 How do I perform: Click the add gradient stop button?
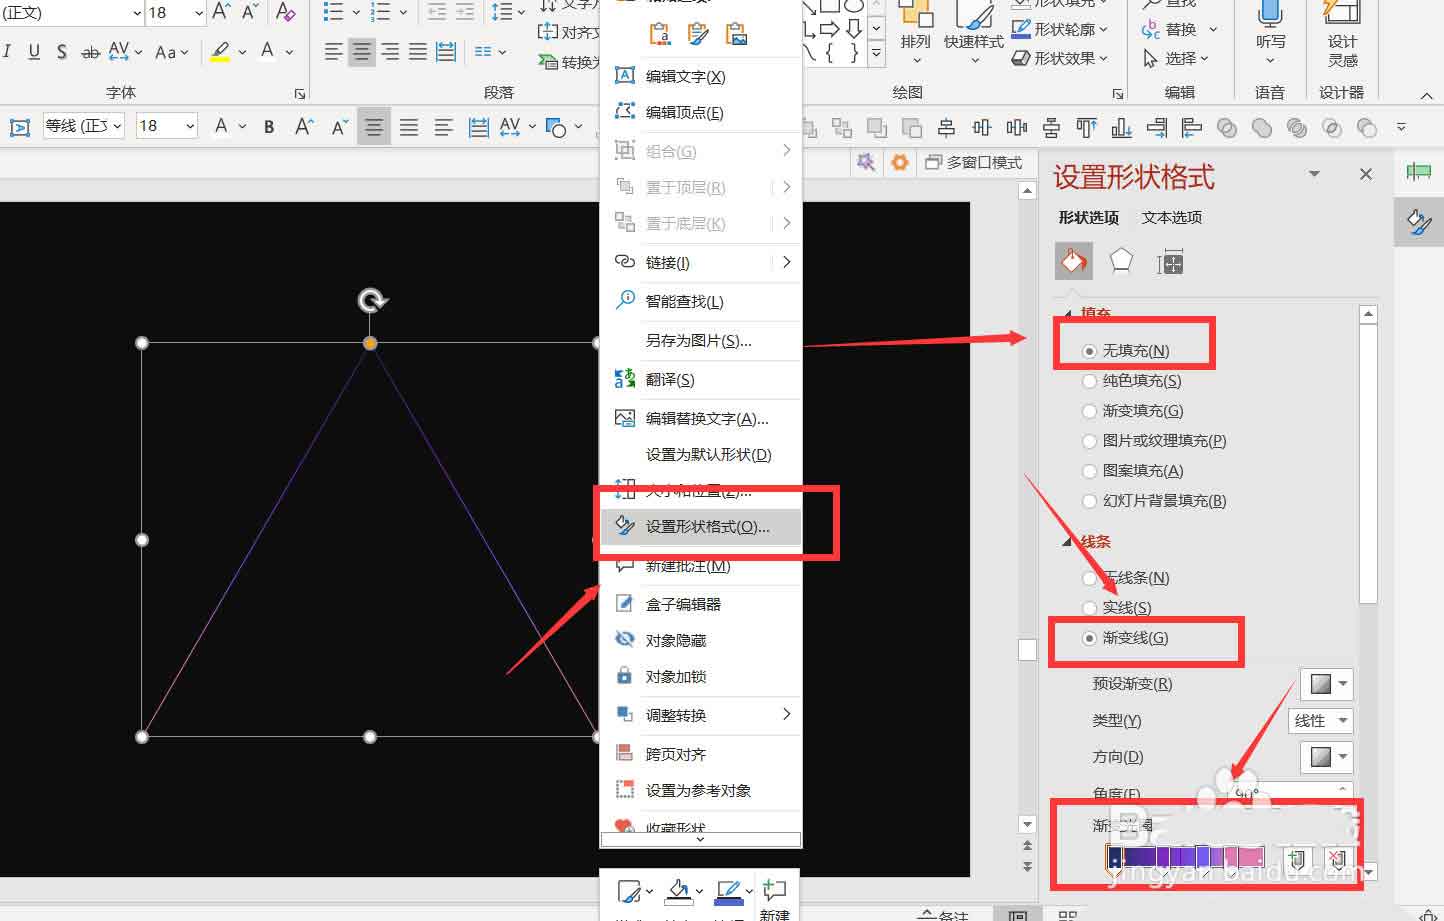coord(1297,858)
